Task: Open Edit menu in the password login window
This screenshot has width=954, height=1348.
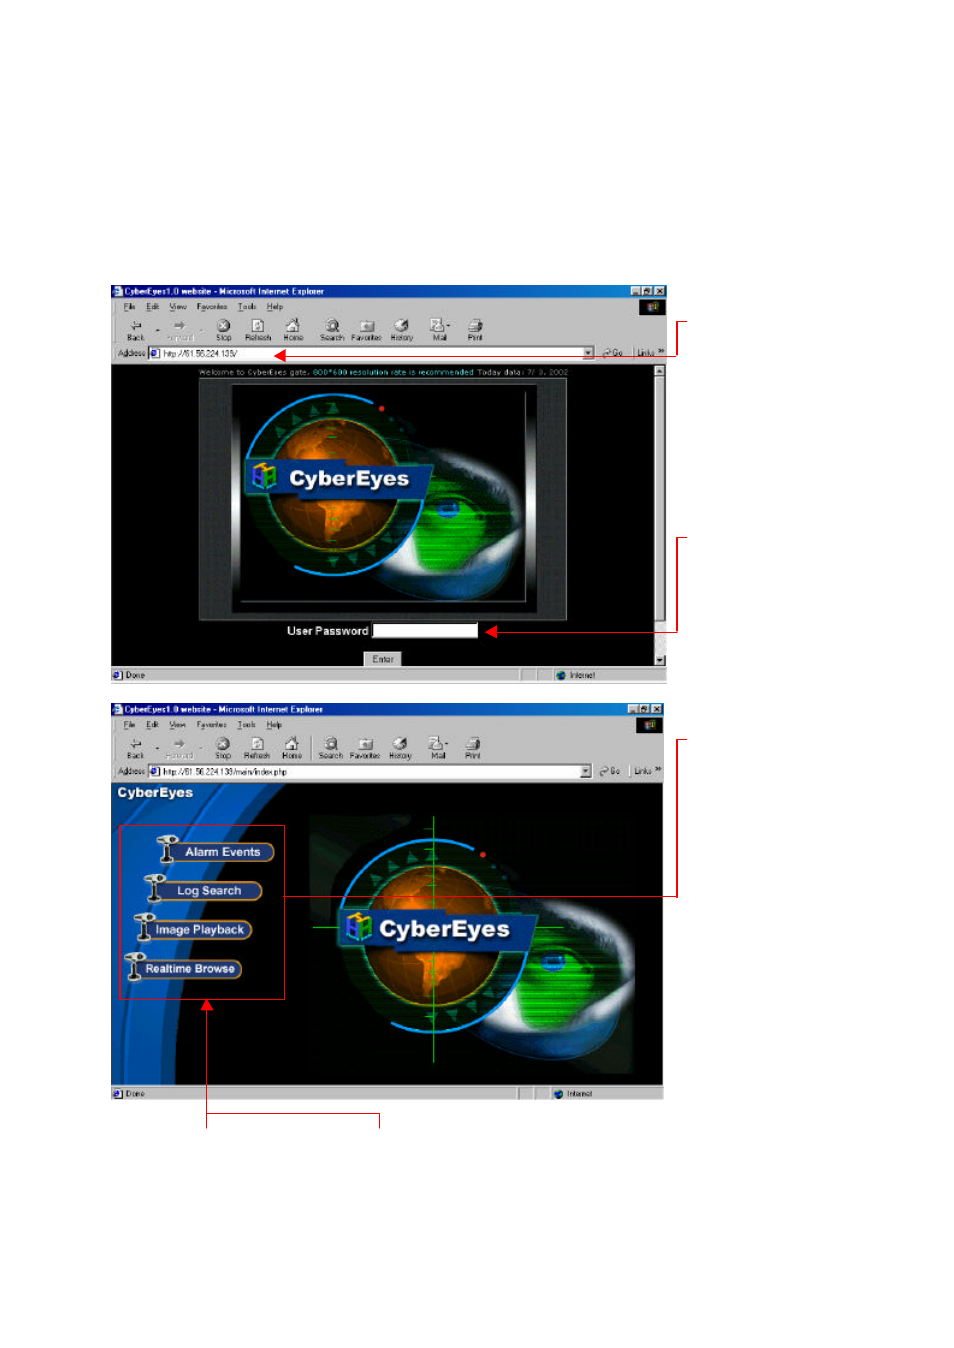Action: click(153, 307)
